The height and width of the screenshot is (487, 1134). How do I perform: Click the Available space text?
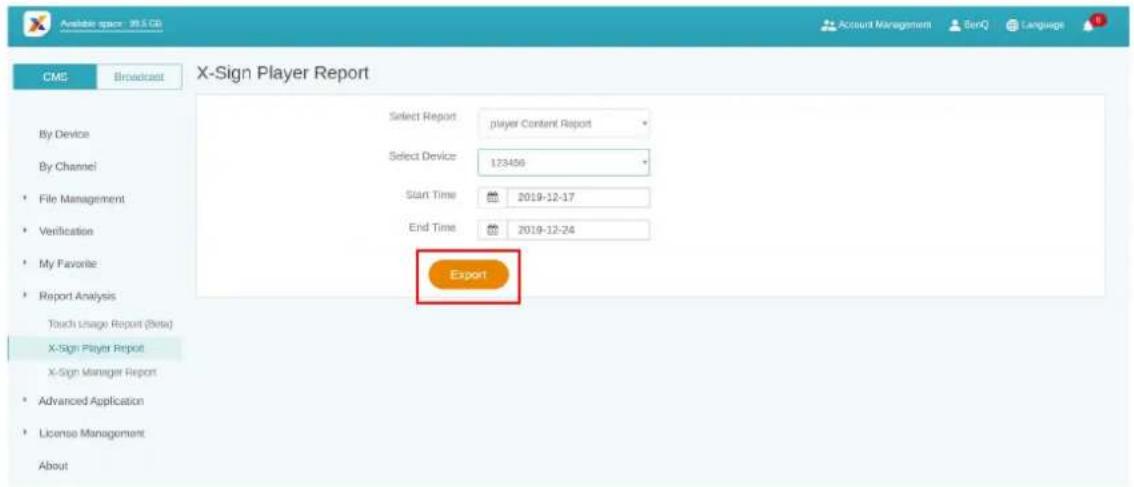click(x=111, y=24)
